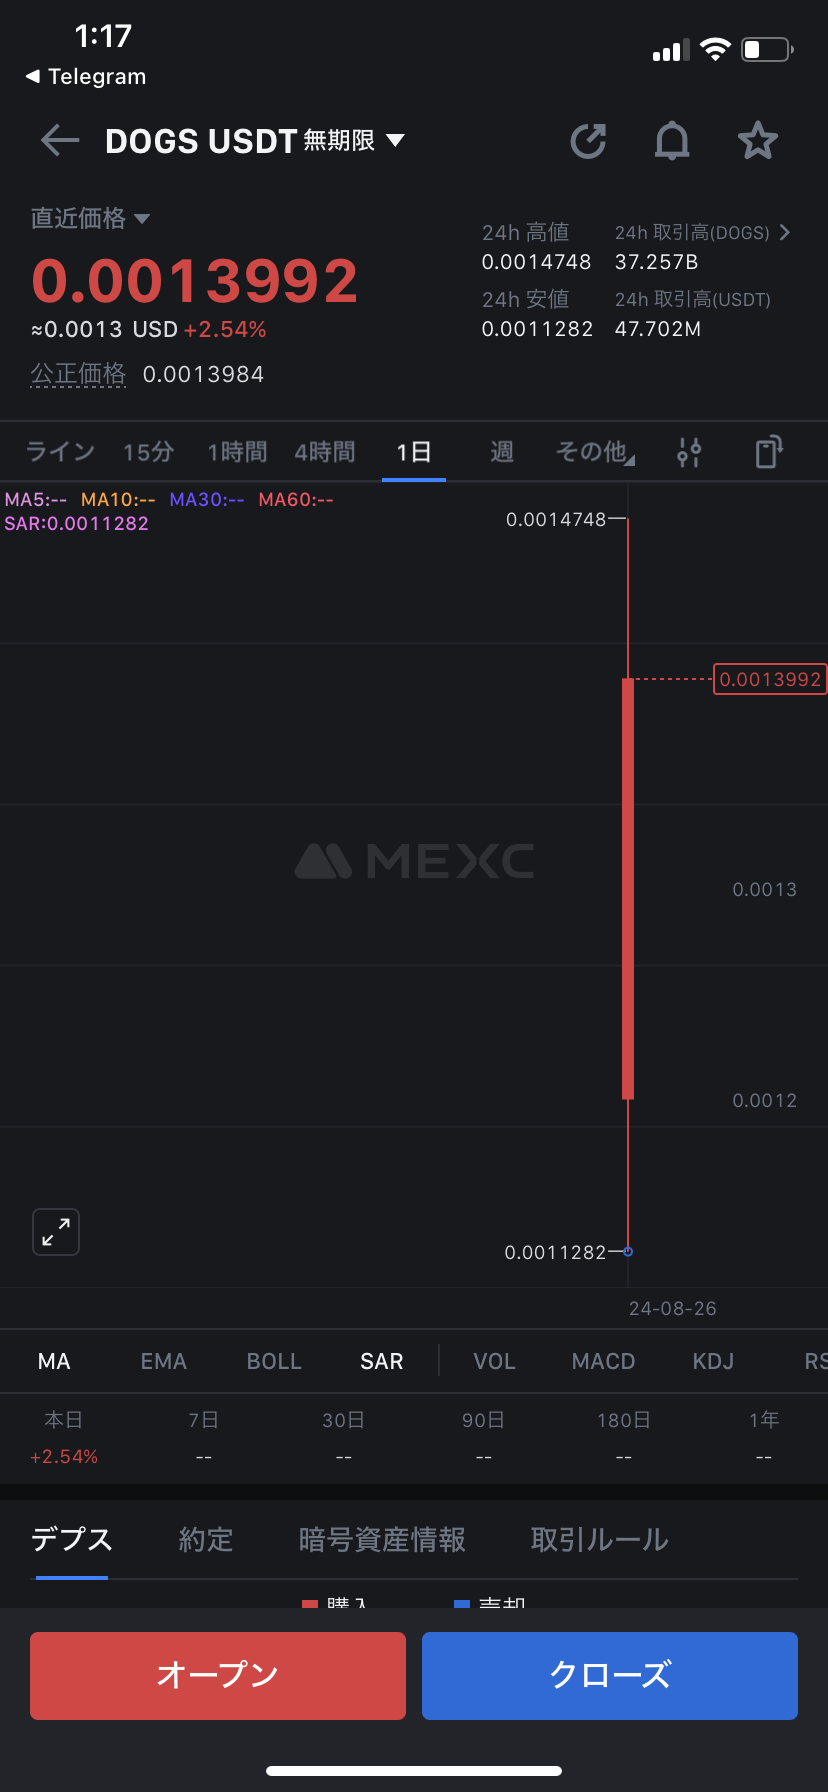Open the その他 timeframe dropdown
The width and height of the screenshot is (828, 1792).
tap(595, 452)
